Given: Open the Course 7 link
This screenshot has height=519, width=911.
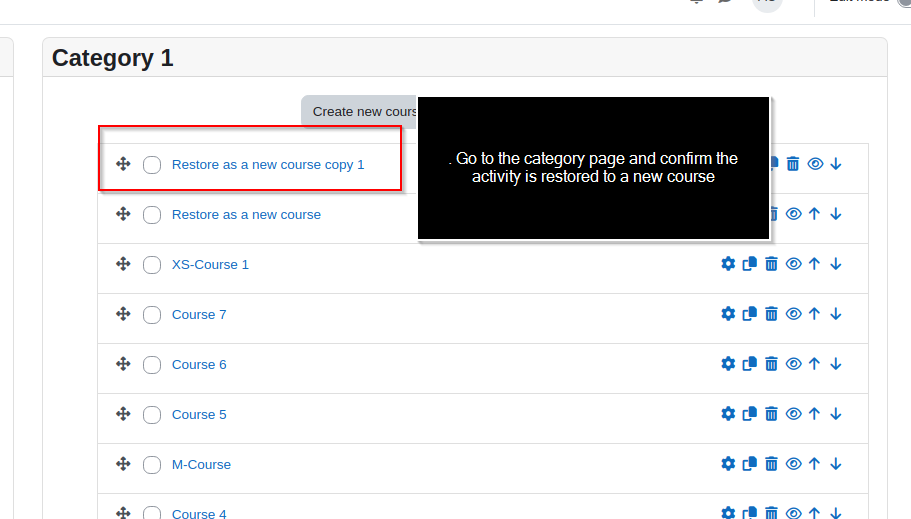Looking at the screenshot, I should point(199,314).
